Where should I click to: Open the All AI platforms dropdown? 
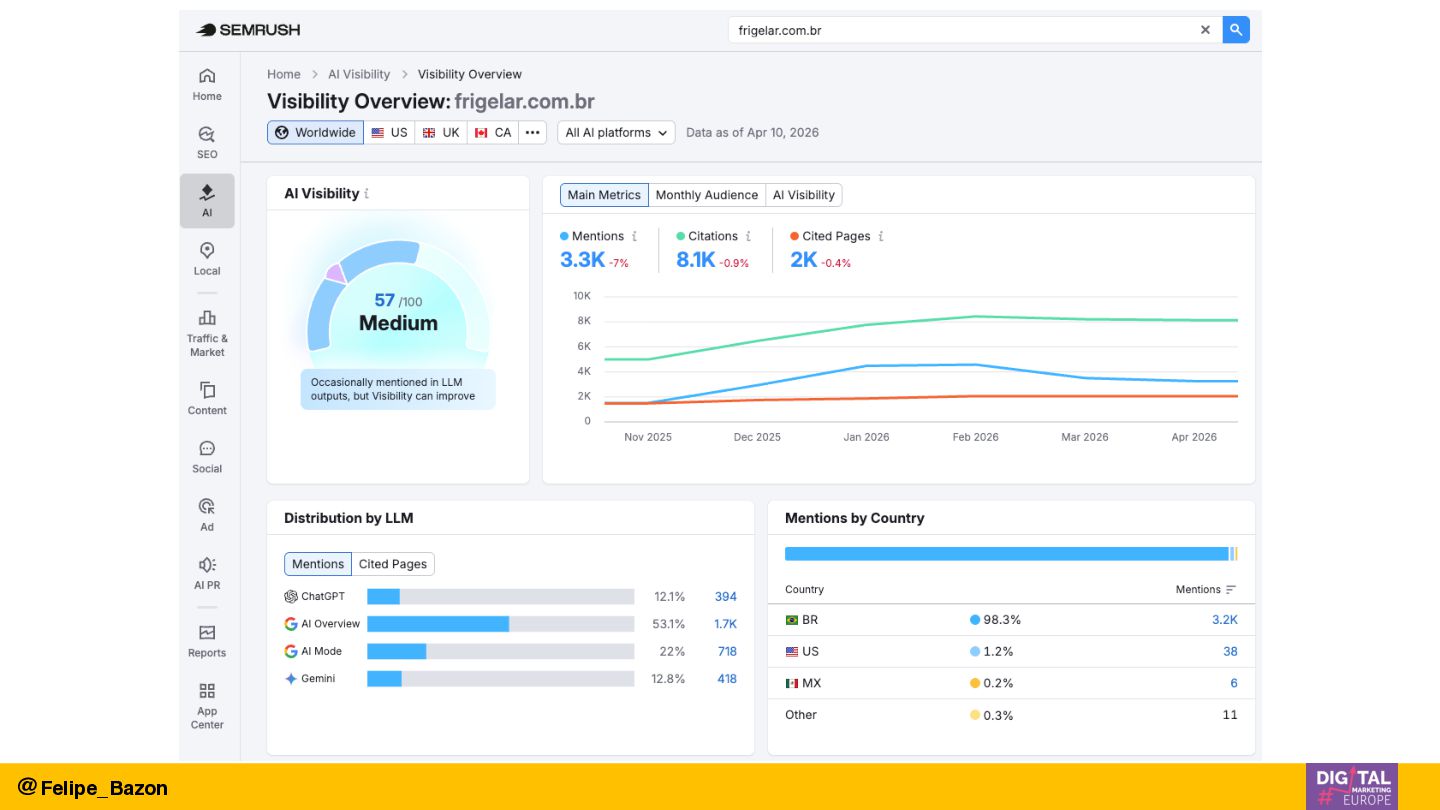click(616, 132)
